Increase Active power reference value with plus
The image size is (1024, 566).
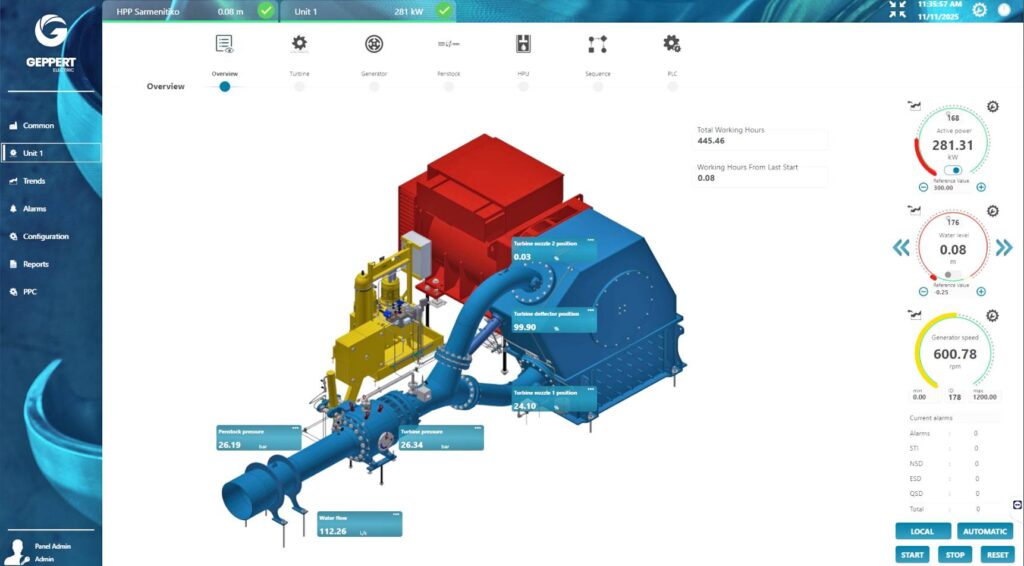(981, 187)
